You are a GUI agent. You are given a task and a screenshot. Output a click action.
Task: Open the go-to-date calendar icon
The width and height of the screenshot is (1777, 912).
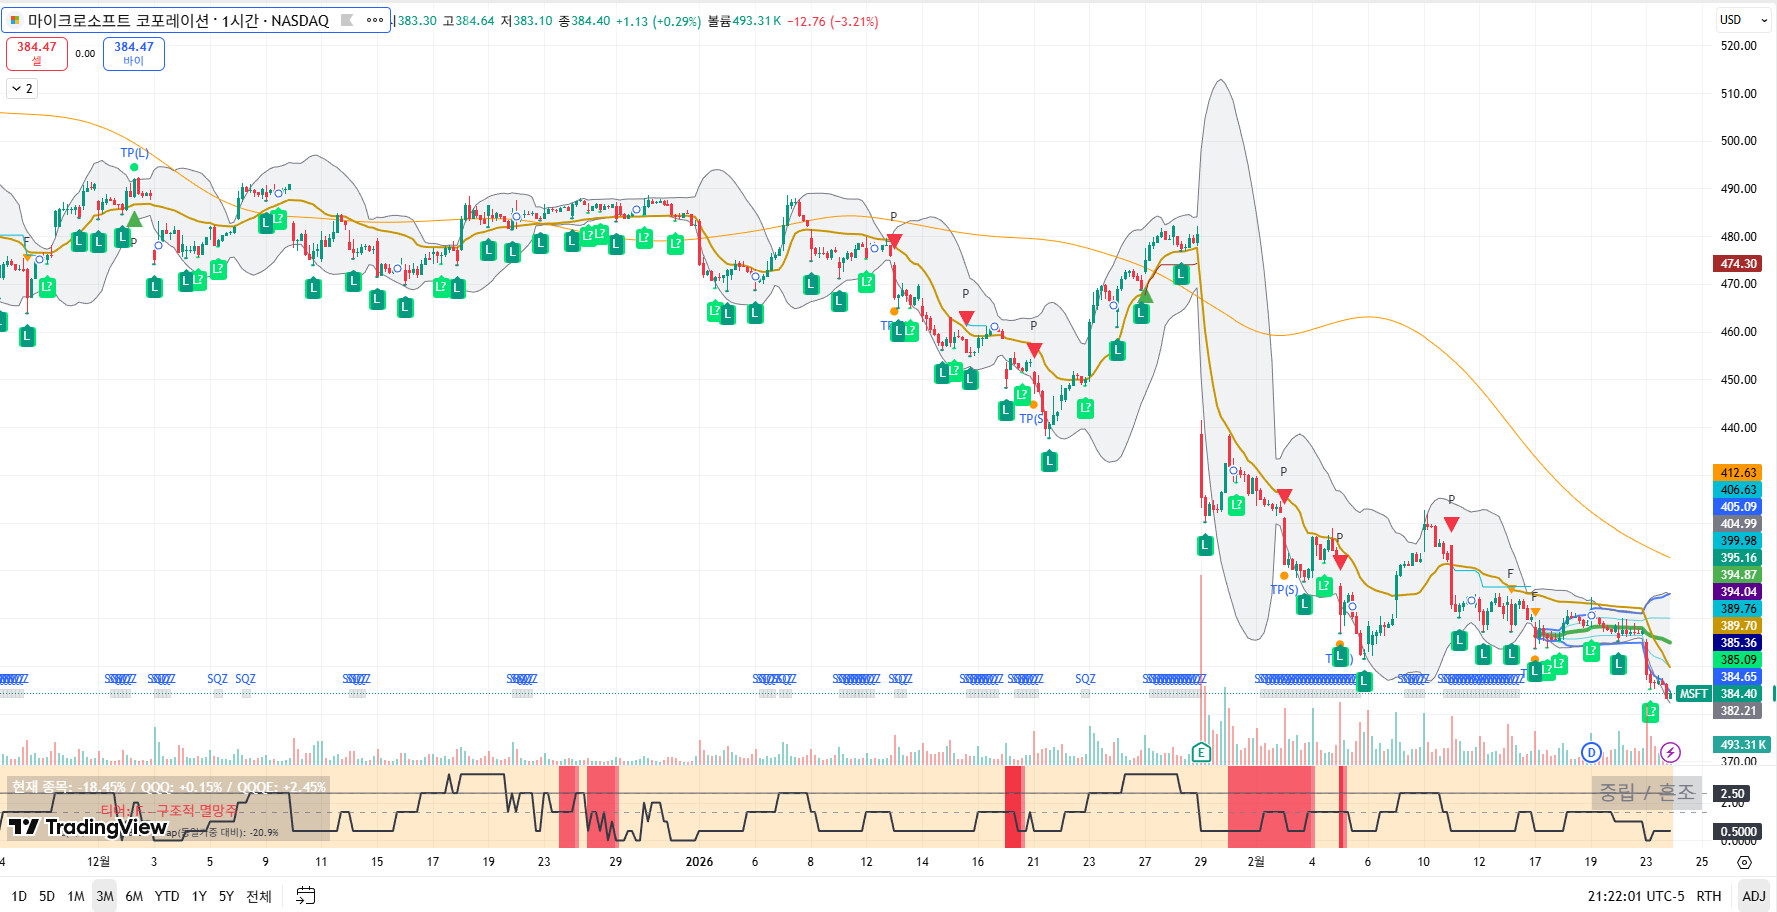click(x=306, y=896)
